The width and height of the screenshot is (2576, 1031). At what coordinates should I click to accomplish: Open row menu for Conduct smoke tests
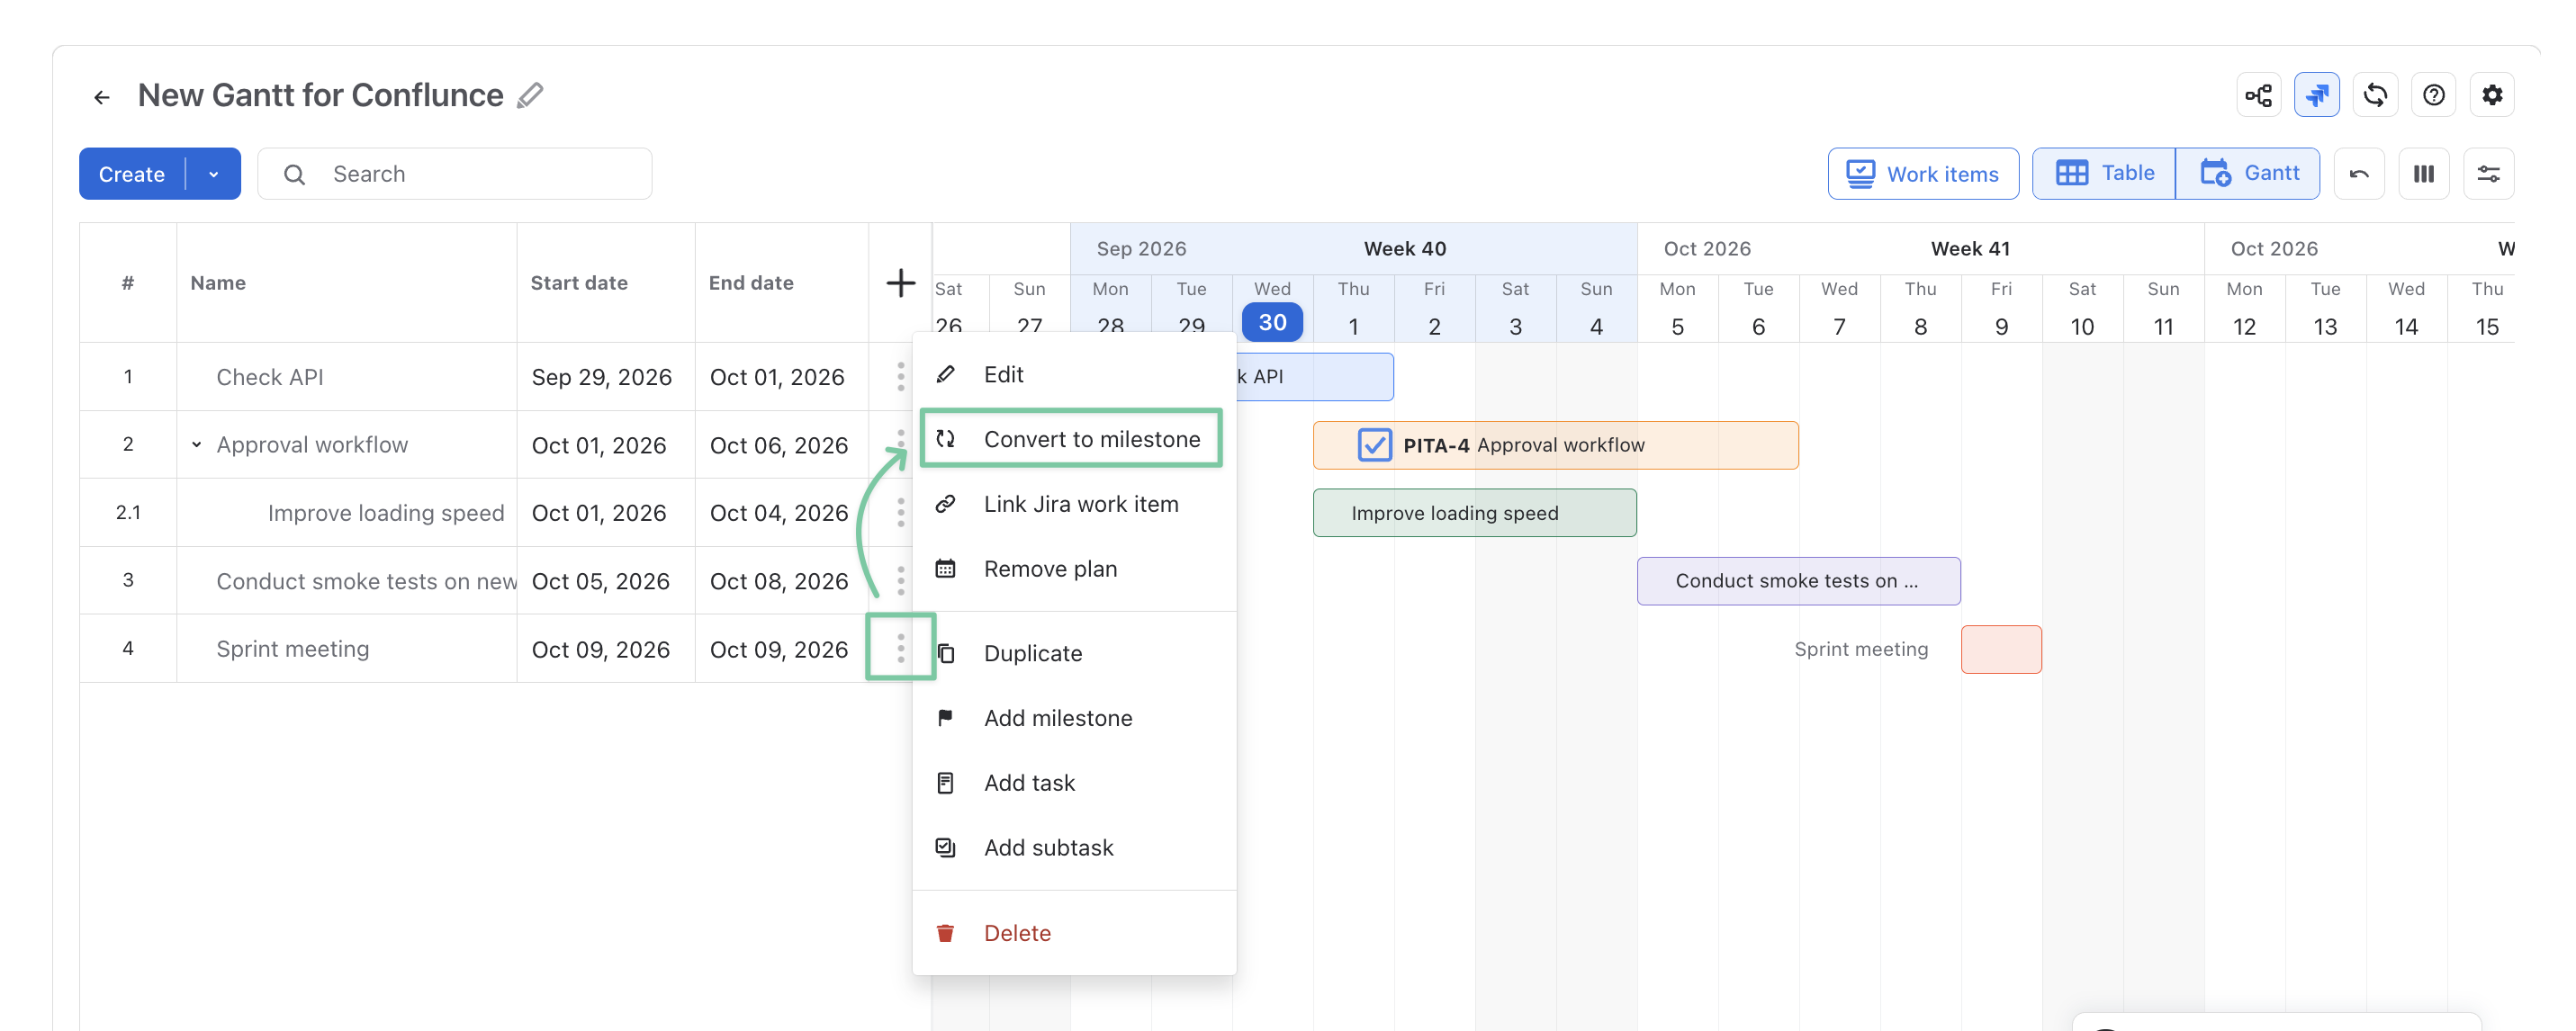(901, 581)
